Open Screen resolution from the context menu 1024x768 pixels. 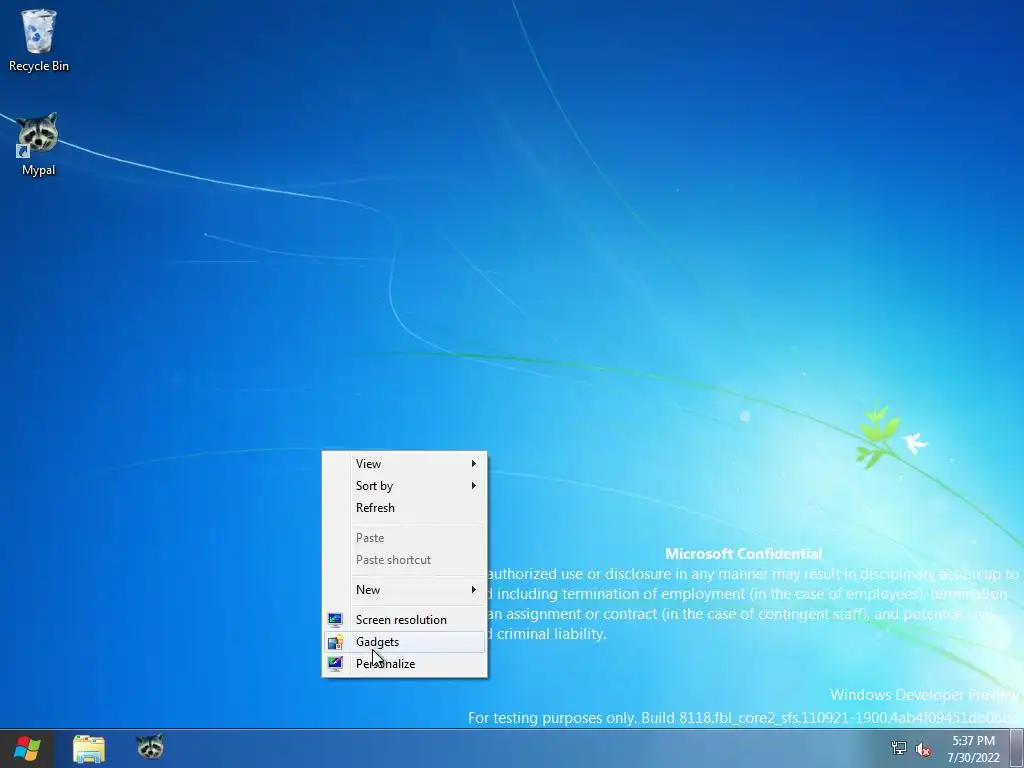404,620
